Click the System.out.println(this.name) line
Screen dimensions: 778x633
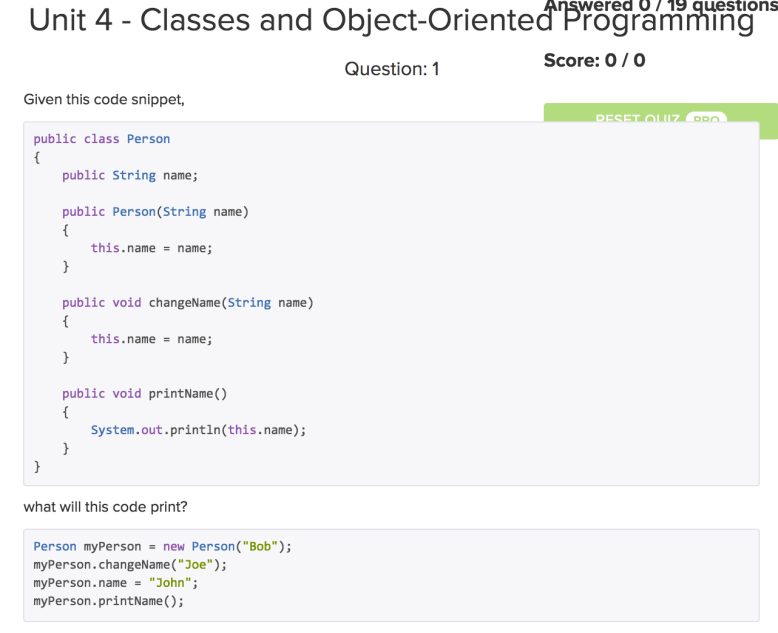point(198,430)
